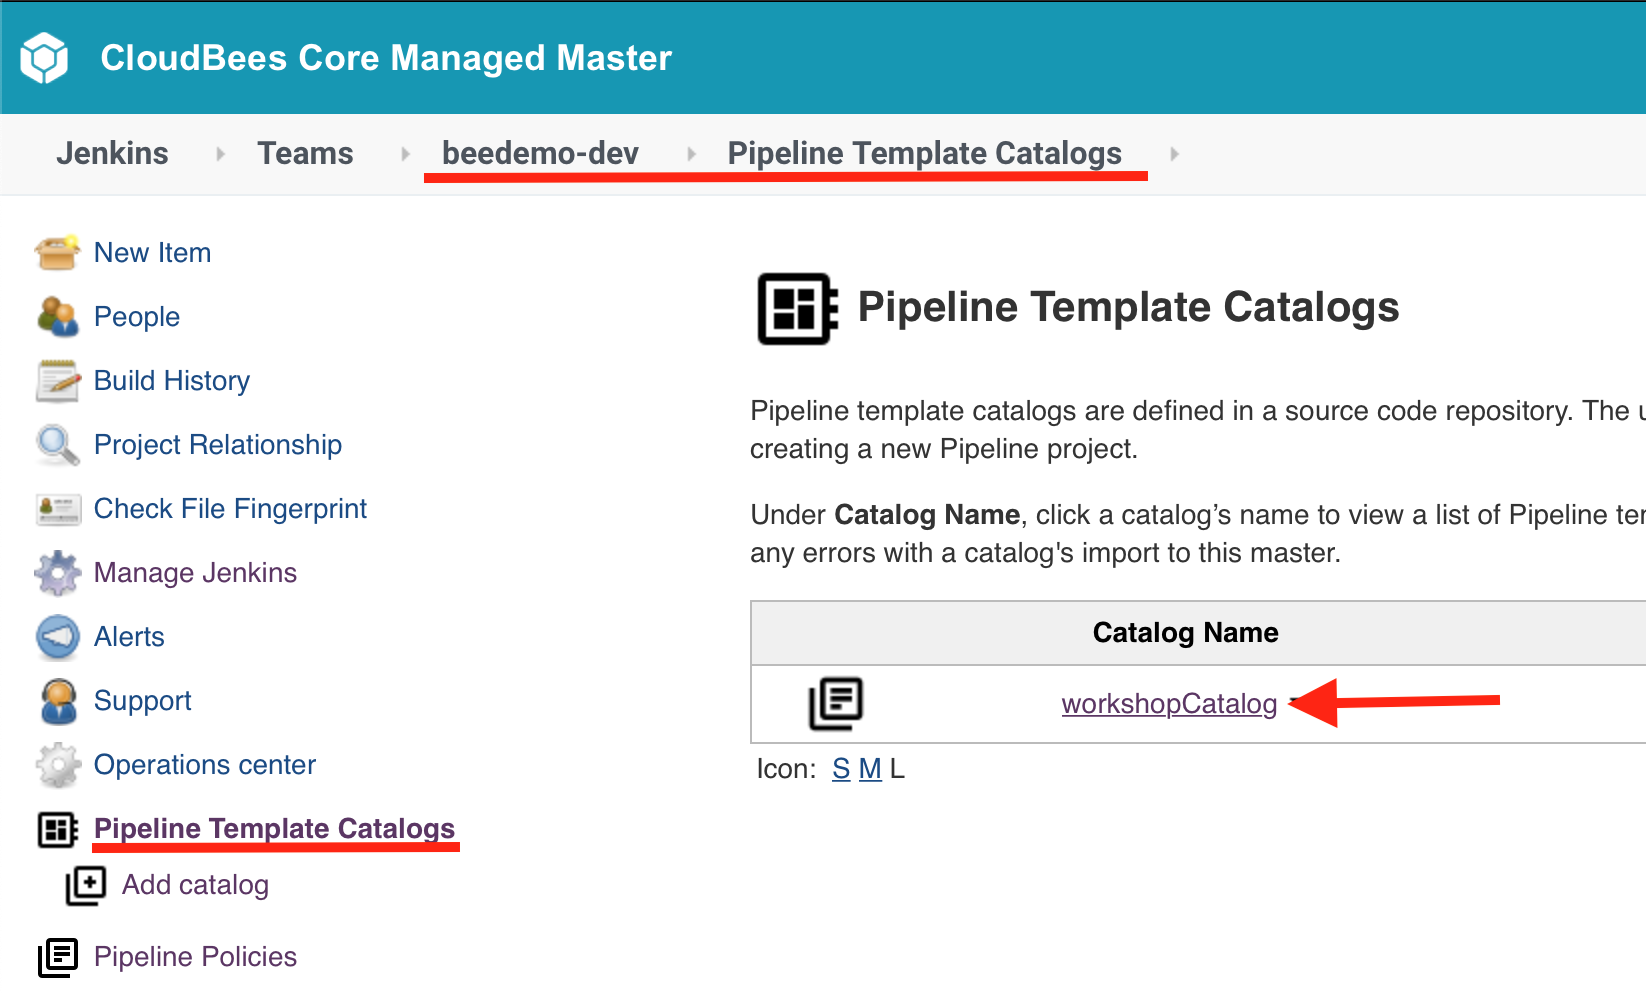
Task: Open Add catalog link
Action: tap(195, 885)
